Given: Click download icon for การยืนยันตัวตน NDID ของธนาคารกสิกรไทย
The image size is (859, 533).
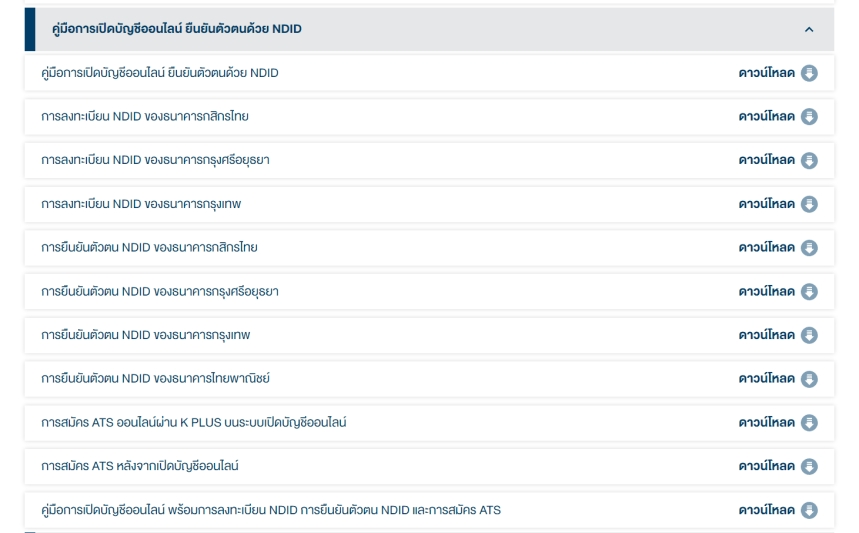Looking at the screenshot, I should (x=809, y=248).
